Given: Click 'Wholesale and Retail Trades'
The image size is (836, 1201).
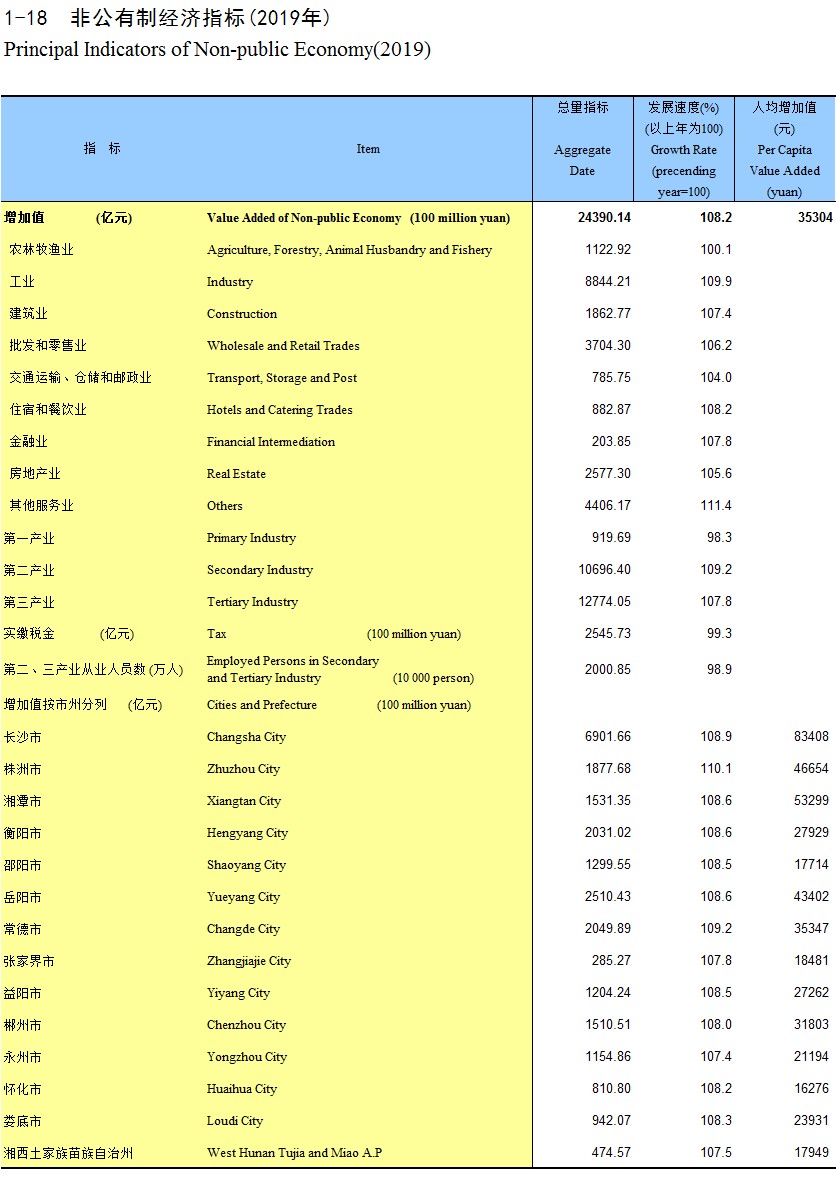Looking at the screenshot, I should point(283,346).
